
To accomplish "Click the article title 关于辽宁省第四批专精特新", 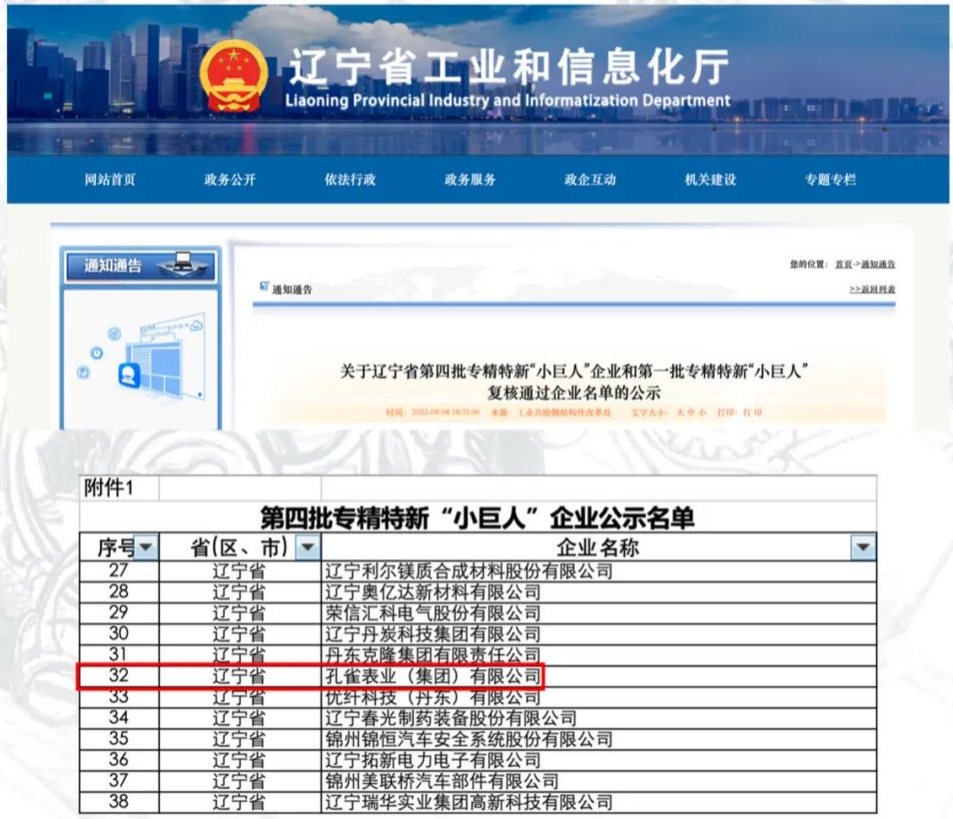I will click(574, 382).
